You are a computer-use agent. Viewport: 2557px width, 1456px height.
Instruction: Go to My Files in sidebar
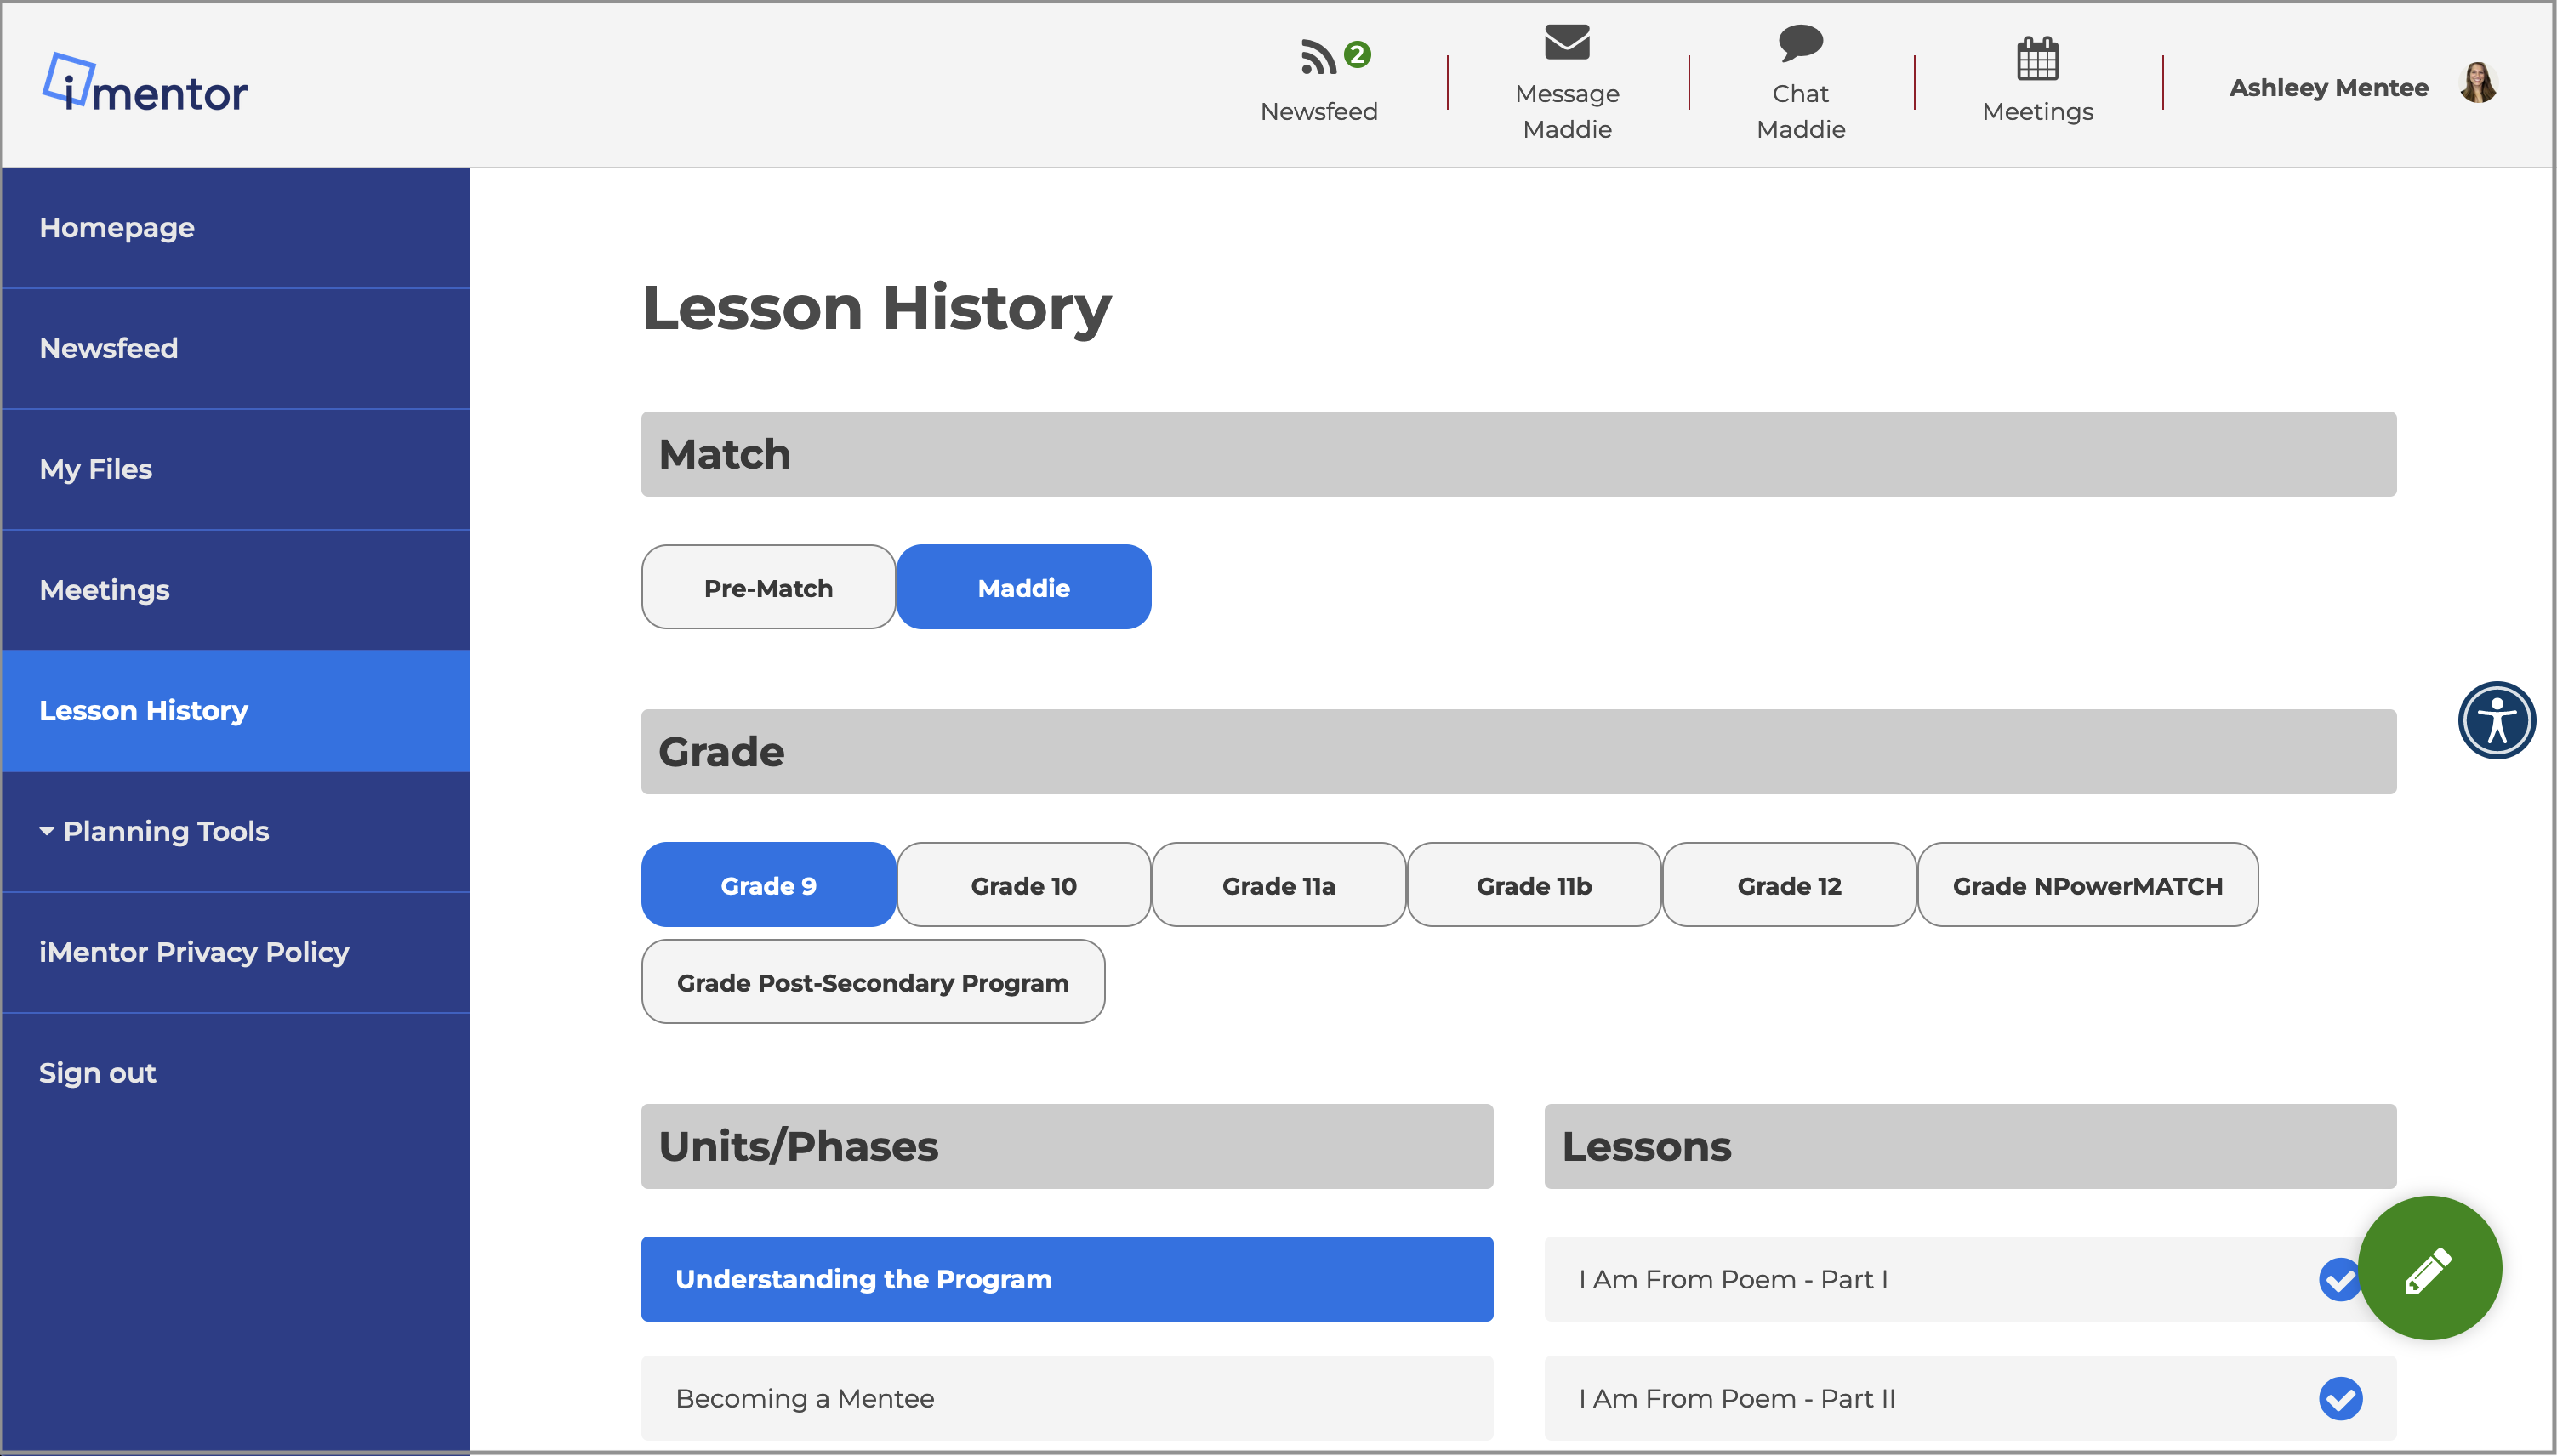(x=96, y=469)
